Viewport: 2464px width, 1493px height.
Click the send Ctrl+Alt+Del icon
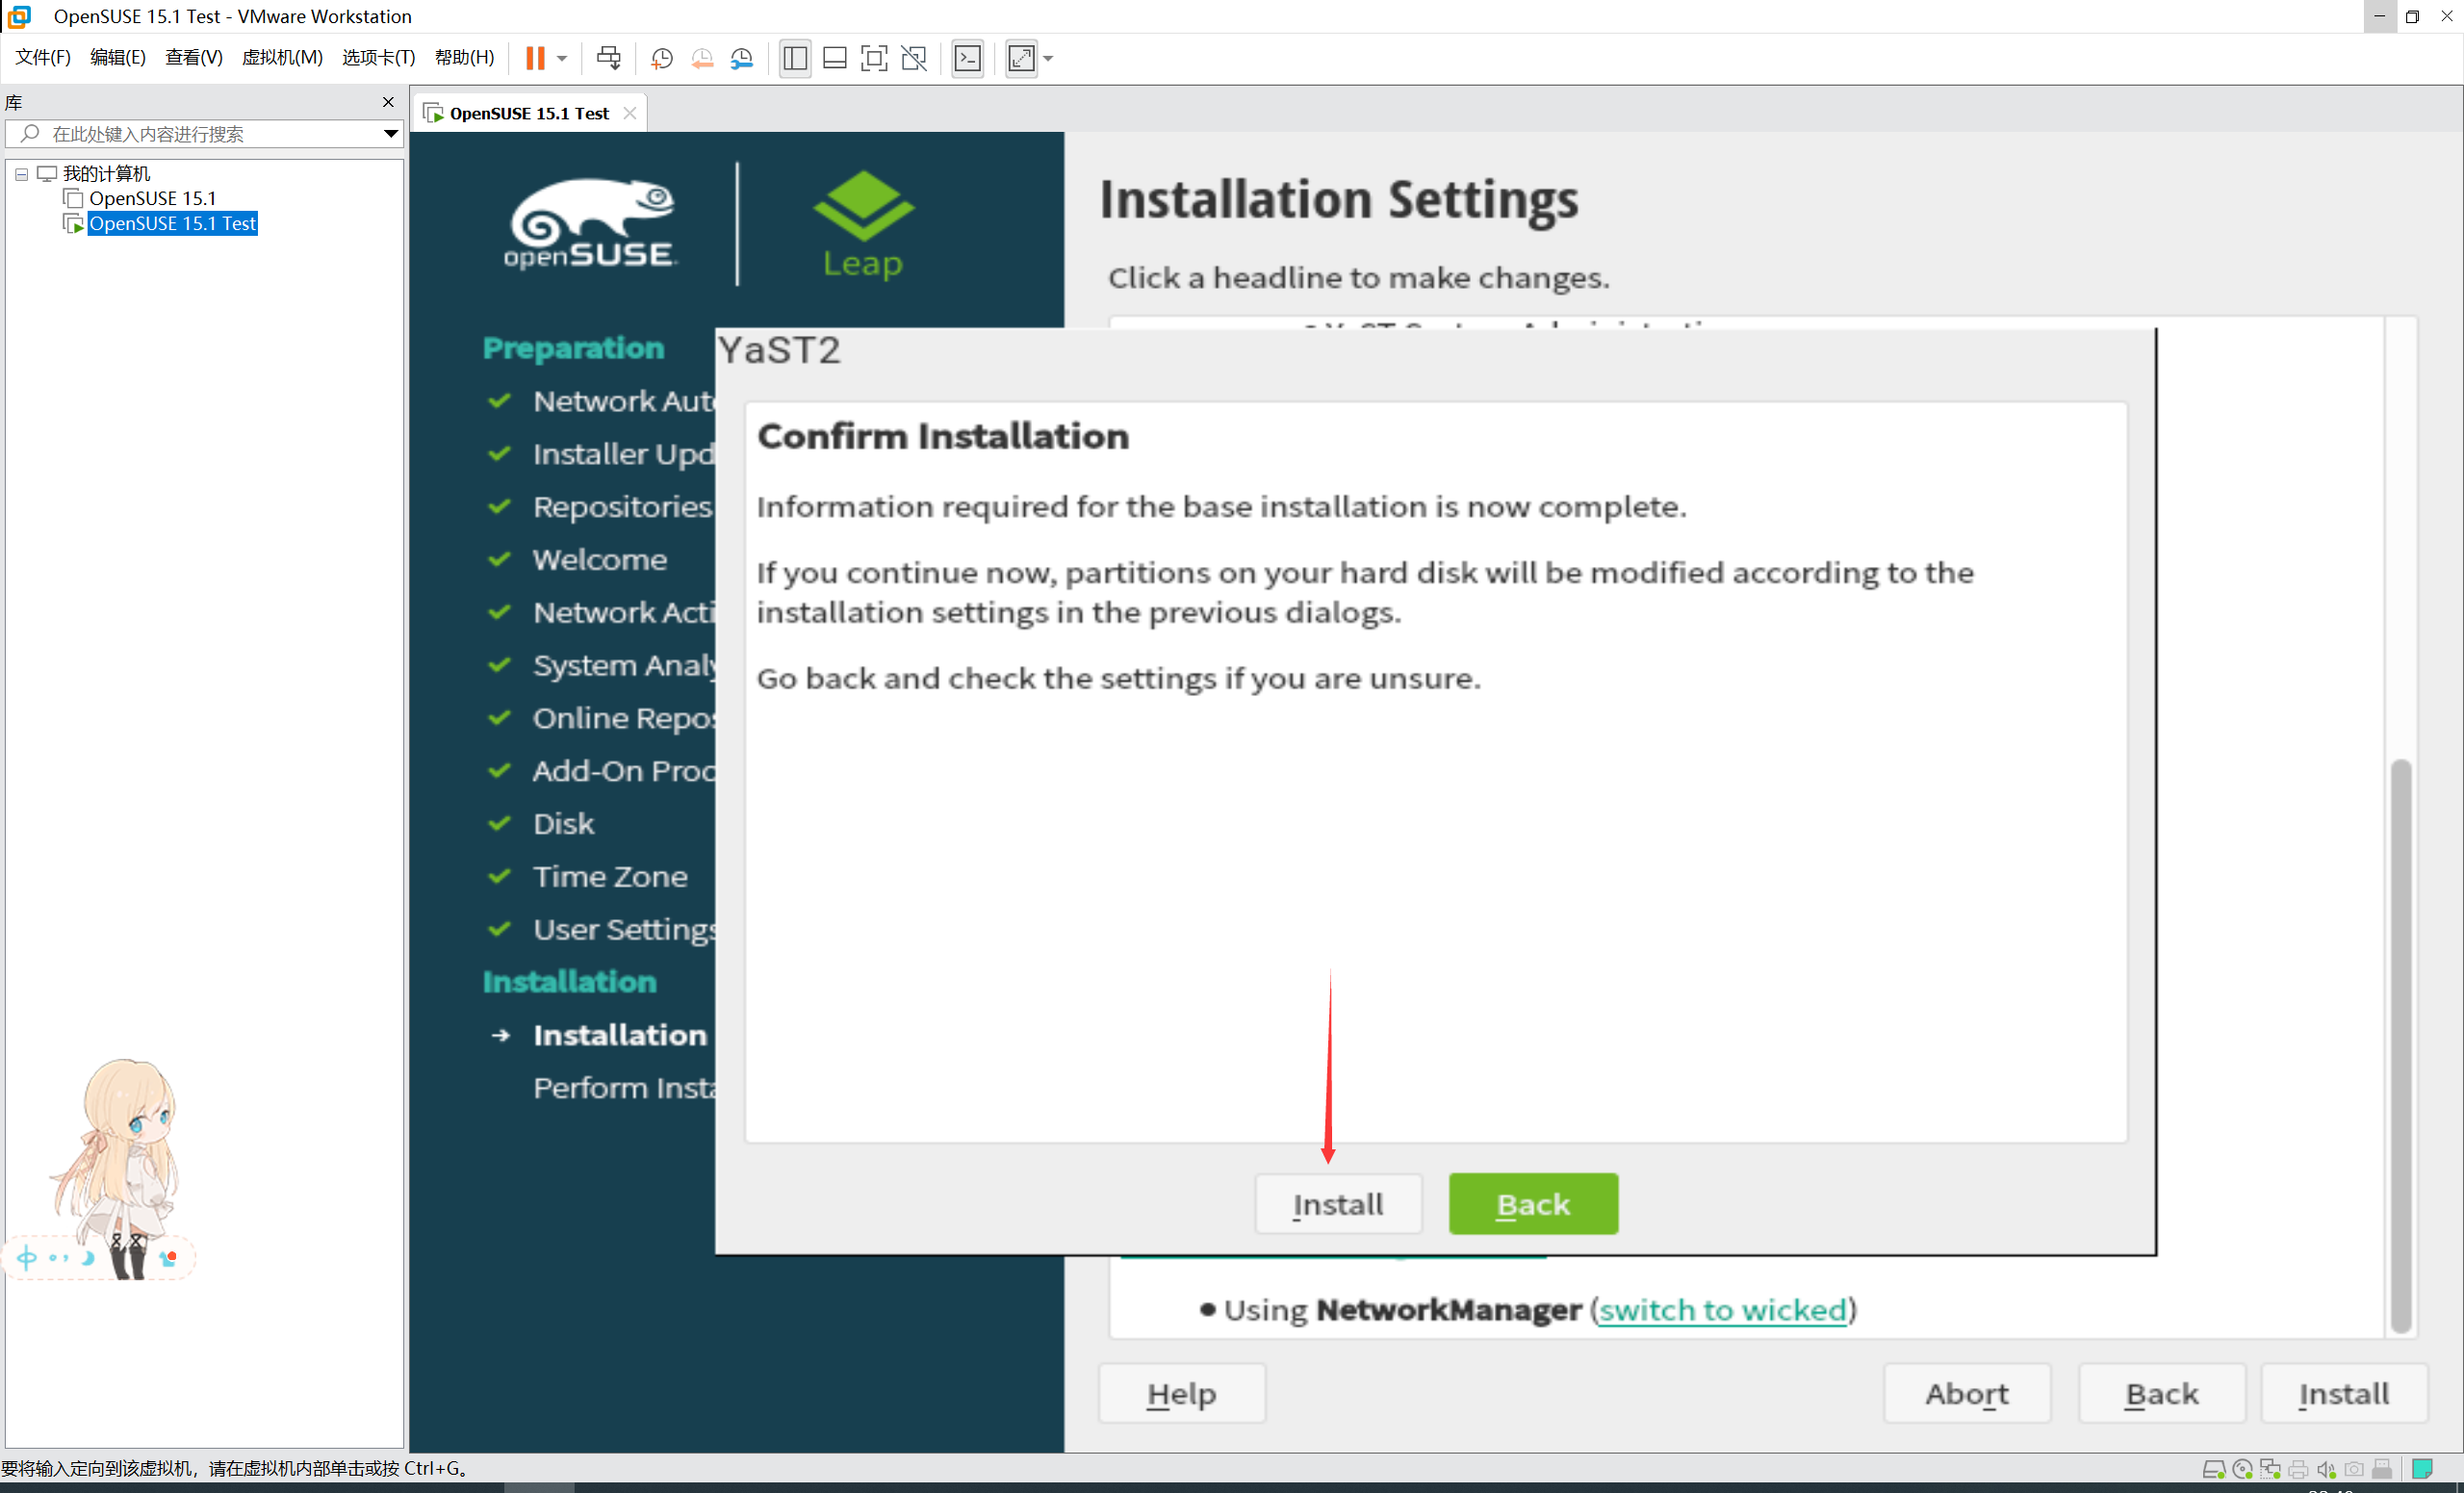pos(608,58)
